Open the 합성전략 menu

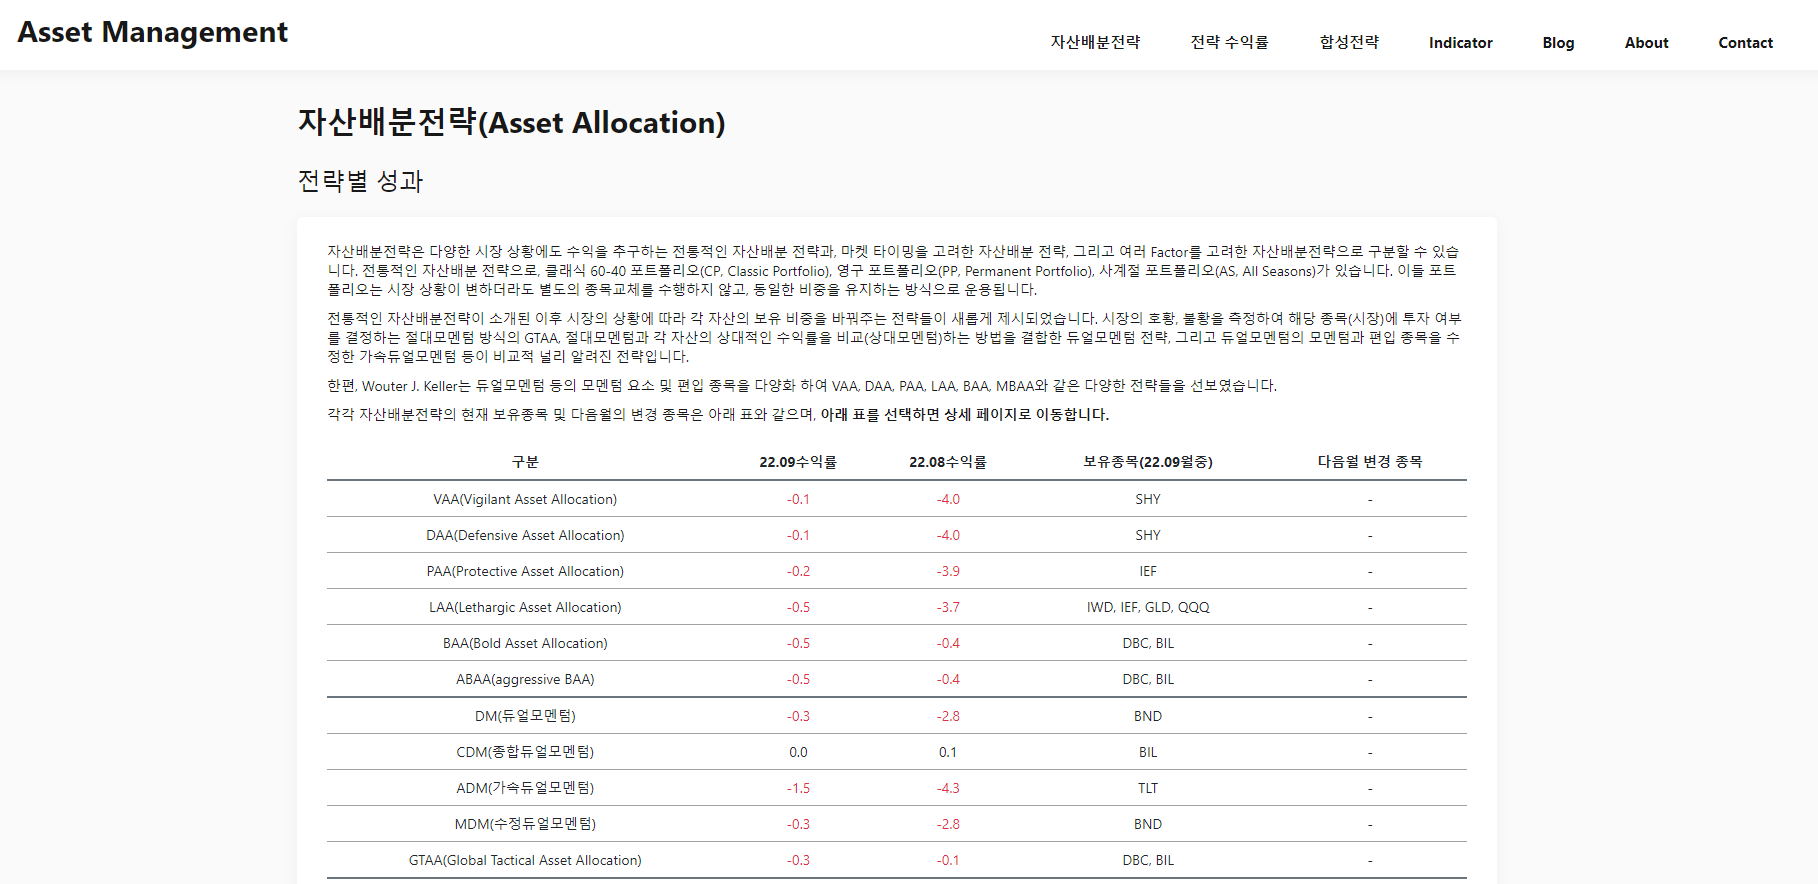pos(1349,42)
